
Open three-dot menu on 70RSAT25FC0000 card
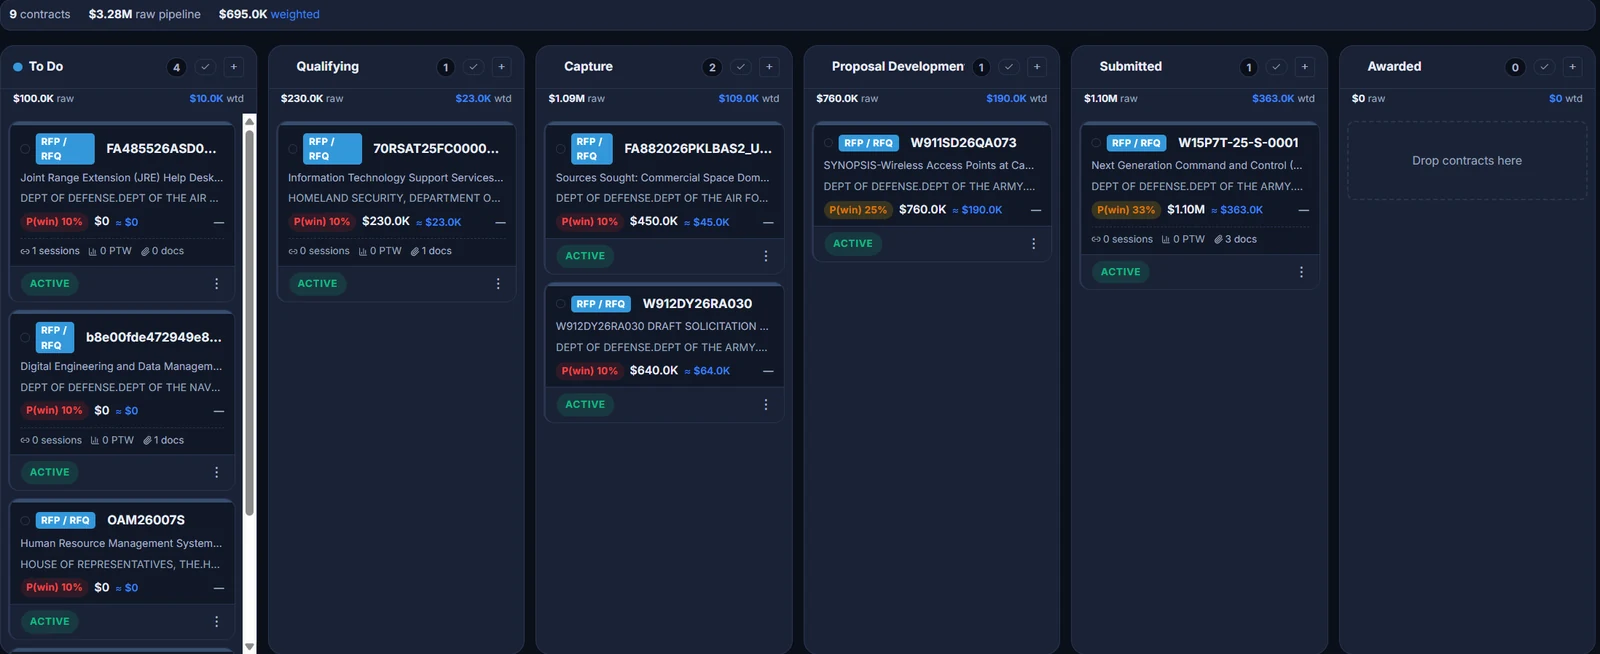(498, 284)
